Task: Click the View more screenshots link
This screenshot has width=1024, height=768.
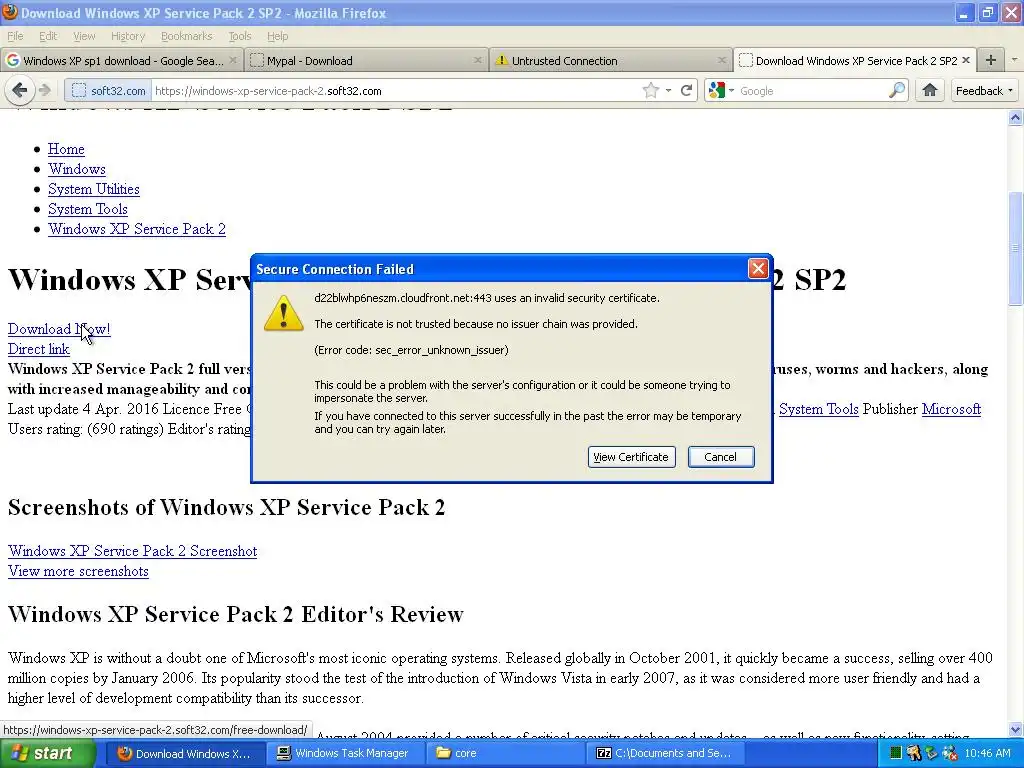Action: coord(78,571)
